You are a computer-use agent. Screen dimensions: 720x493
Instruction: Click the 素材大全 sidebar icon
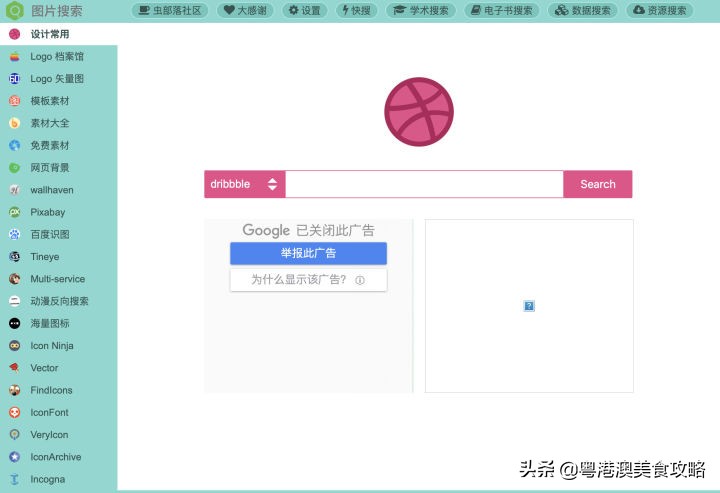(x=15, y=123)
